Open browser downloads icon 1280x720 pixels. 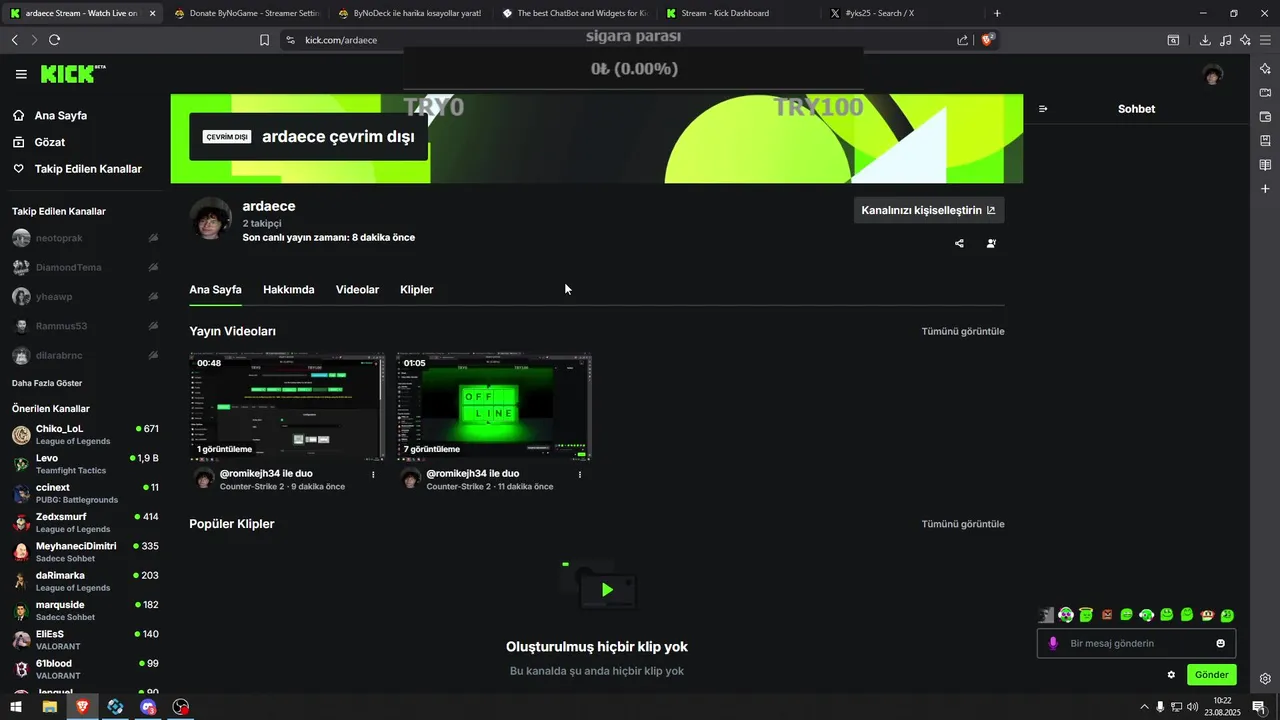coord(1205,40)
